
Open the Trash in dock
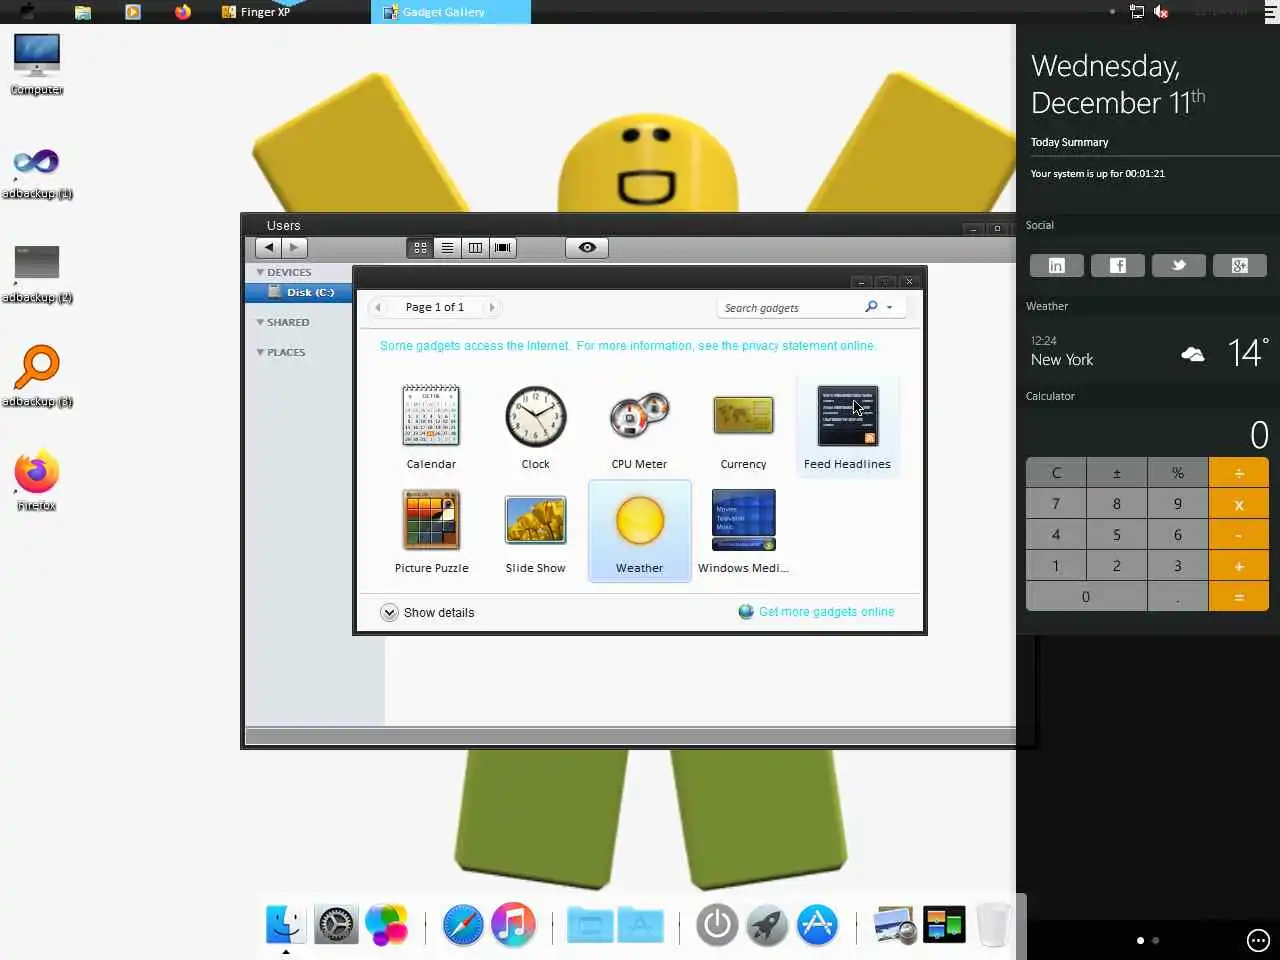993,924
